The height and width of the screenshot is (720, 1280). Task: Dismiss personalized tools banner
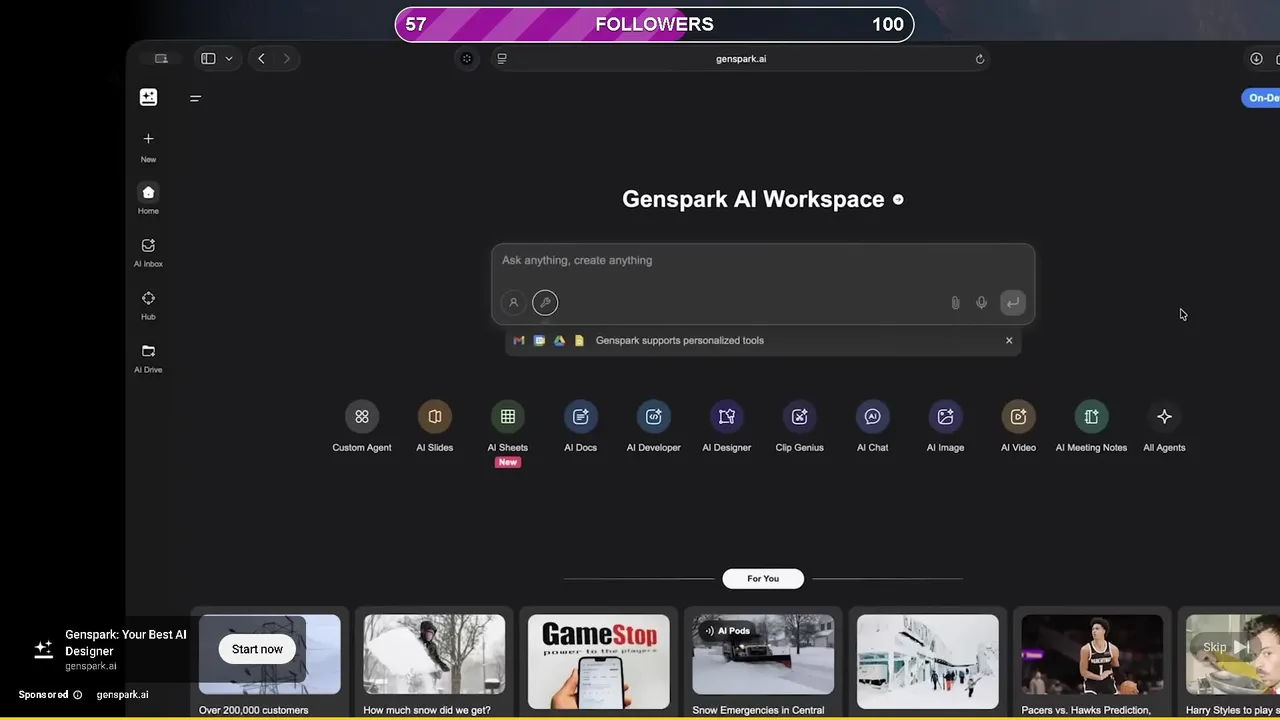(x=1009, y=341)
